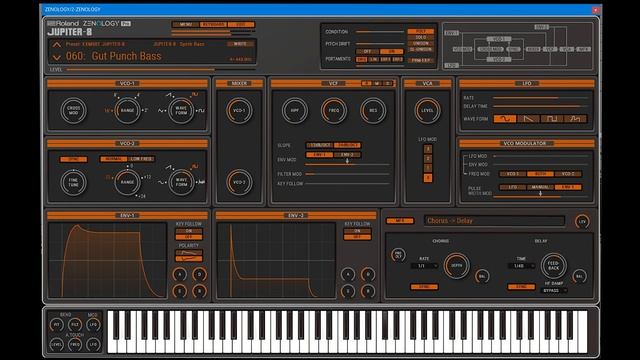Image resolution: width=640 pixels, height=360 pixels.
Task: Adjust the VCF FILTER MOD slider
Action: [x=347, y=174]
